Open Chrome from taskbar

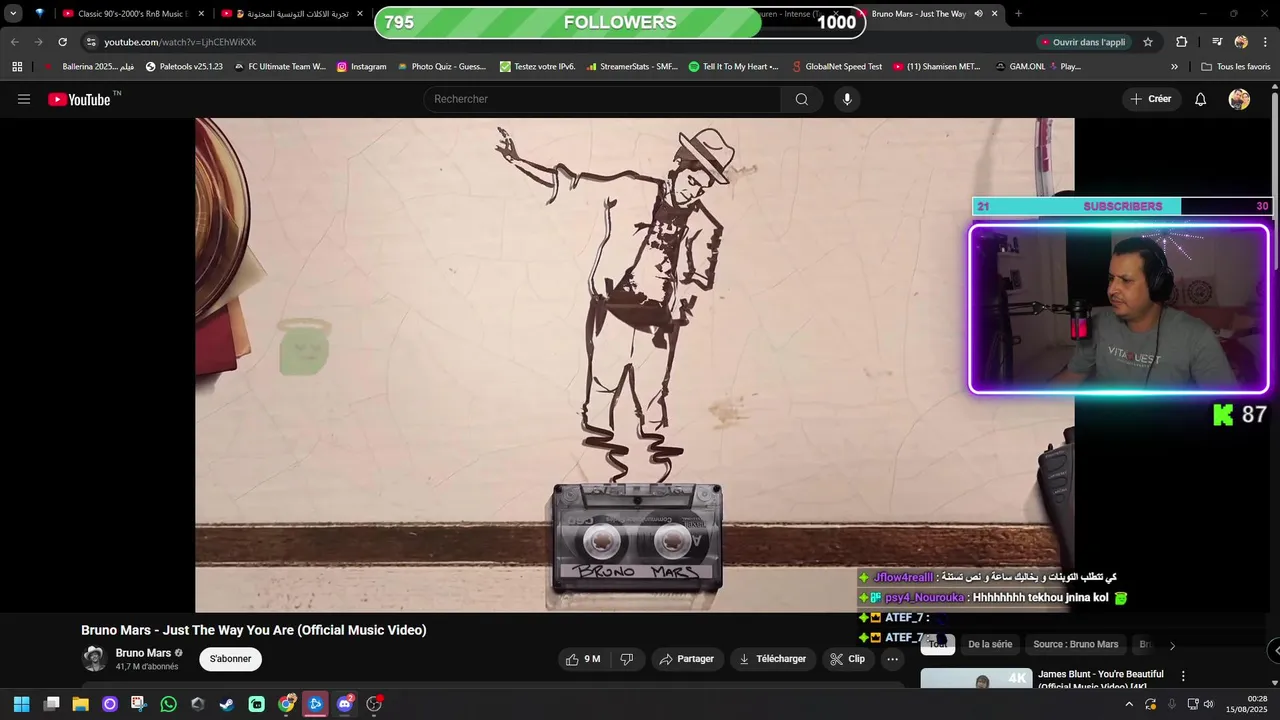286,704
